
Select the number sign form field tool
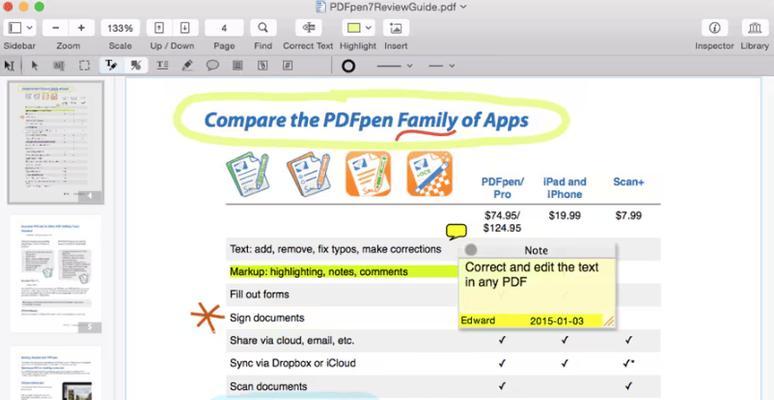point(287,65)
